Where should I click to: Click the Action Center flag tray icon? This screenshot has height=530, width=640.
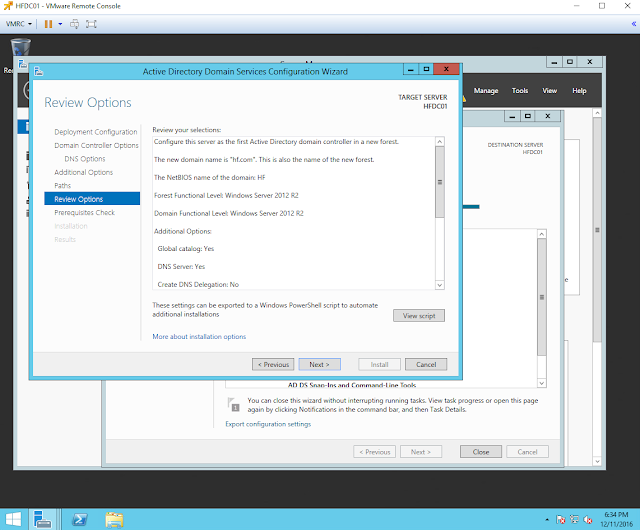pyautogui.click(x=561, y=519)
